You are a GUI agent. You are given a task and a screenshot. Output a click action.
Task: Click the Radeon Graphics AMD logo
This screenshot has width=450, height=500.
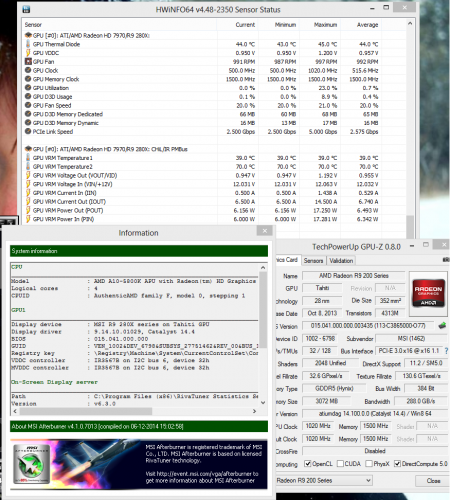(428, 293)
